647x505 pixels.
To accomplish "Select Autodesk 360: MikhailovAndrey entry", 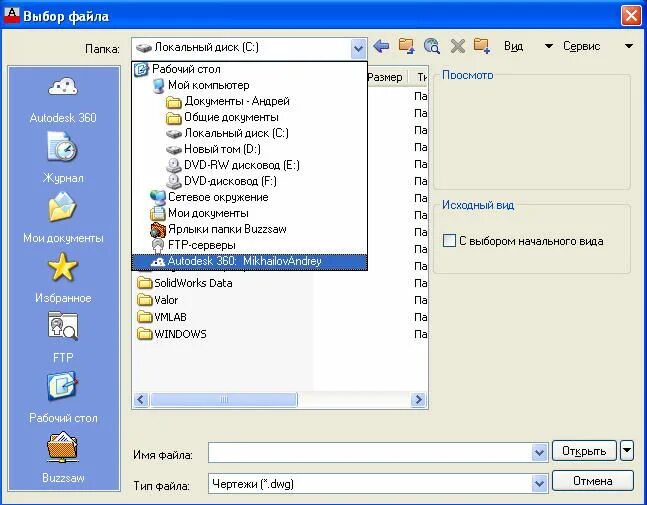I will [249, 261].
